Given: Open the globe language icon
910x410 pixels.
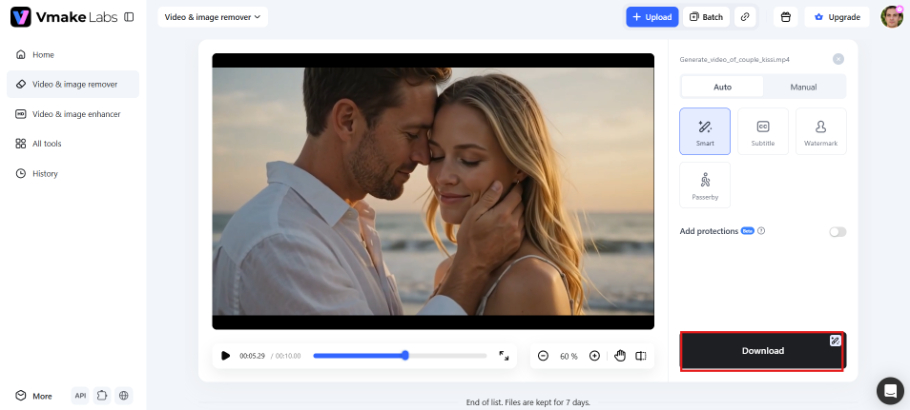Looking at the screenshot, I should pyautogui.click(x=123, y=396).
